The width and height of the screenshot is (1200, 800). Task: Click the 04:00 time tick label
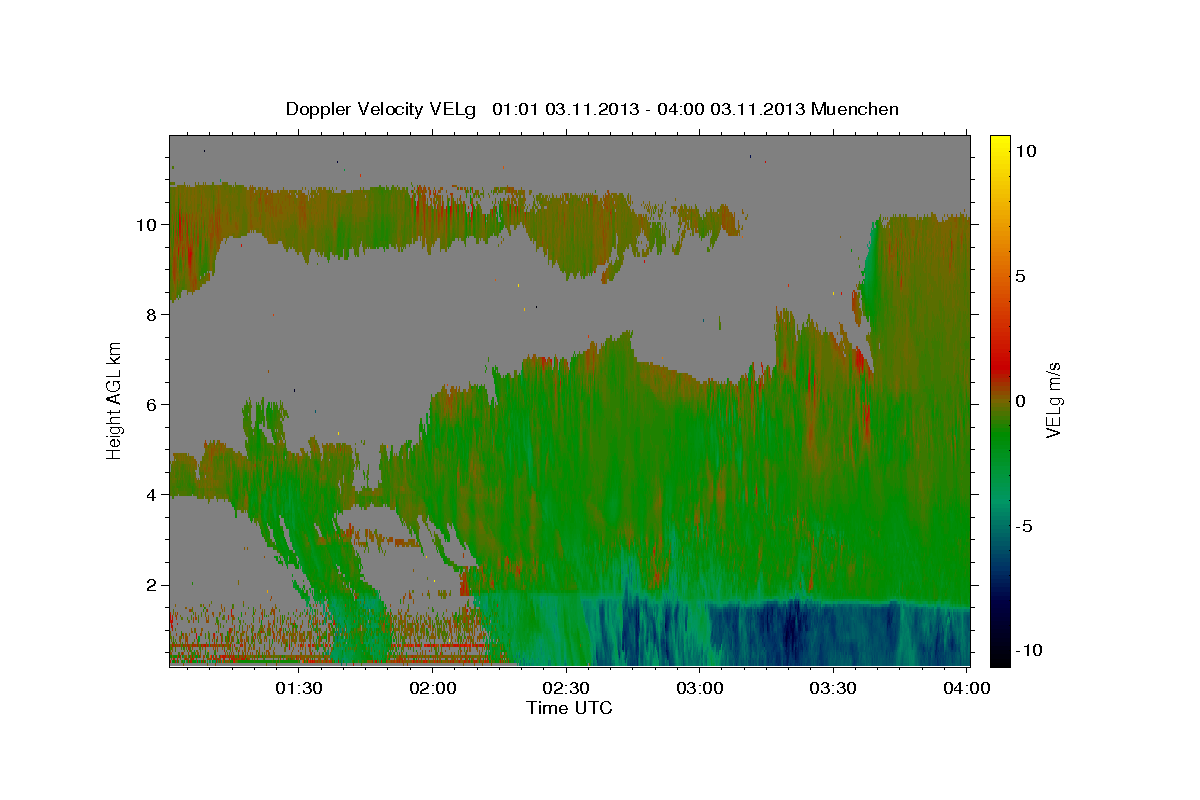click(967, 688)
